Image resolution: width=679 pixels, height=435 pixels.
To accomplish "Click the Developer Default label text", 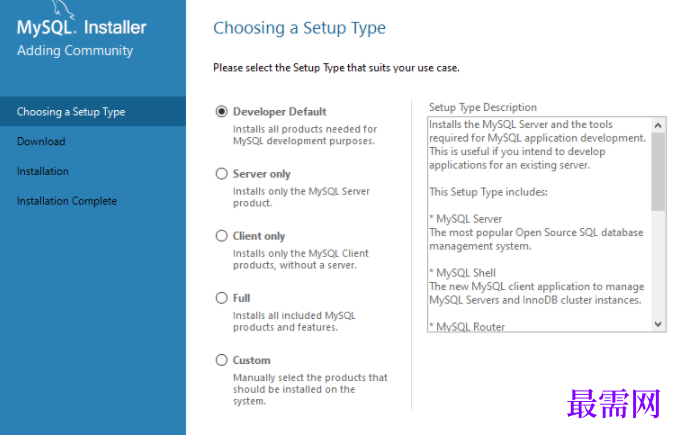I will pyautogui.click(x=279, y=112).
